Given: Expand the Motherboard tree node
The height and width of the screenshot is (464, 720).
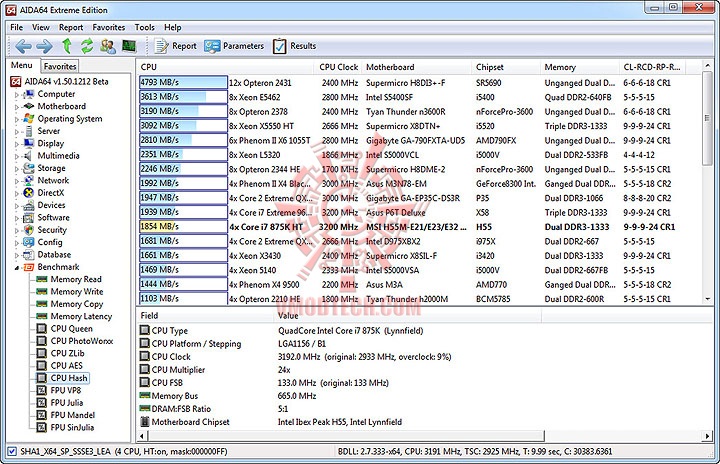Looking at the screenshot, I should click(x=17, y=107).
